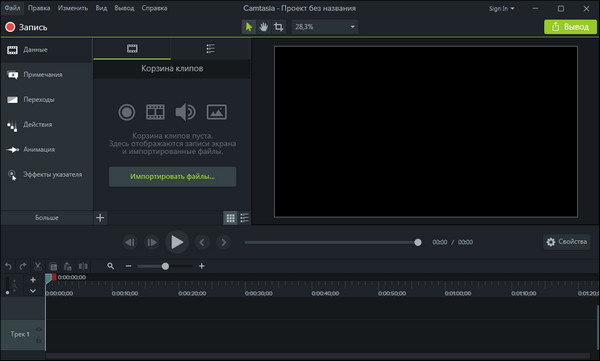Click the image picture icon in clip bin
The image size is (600, 361).
217,112
